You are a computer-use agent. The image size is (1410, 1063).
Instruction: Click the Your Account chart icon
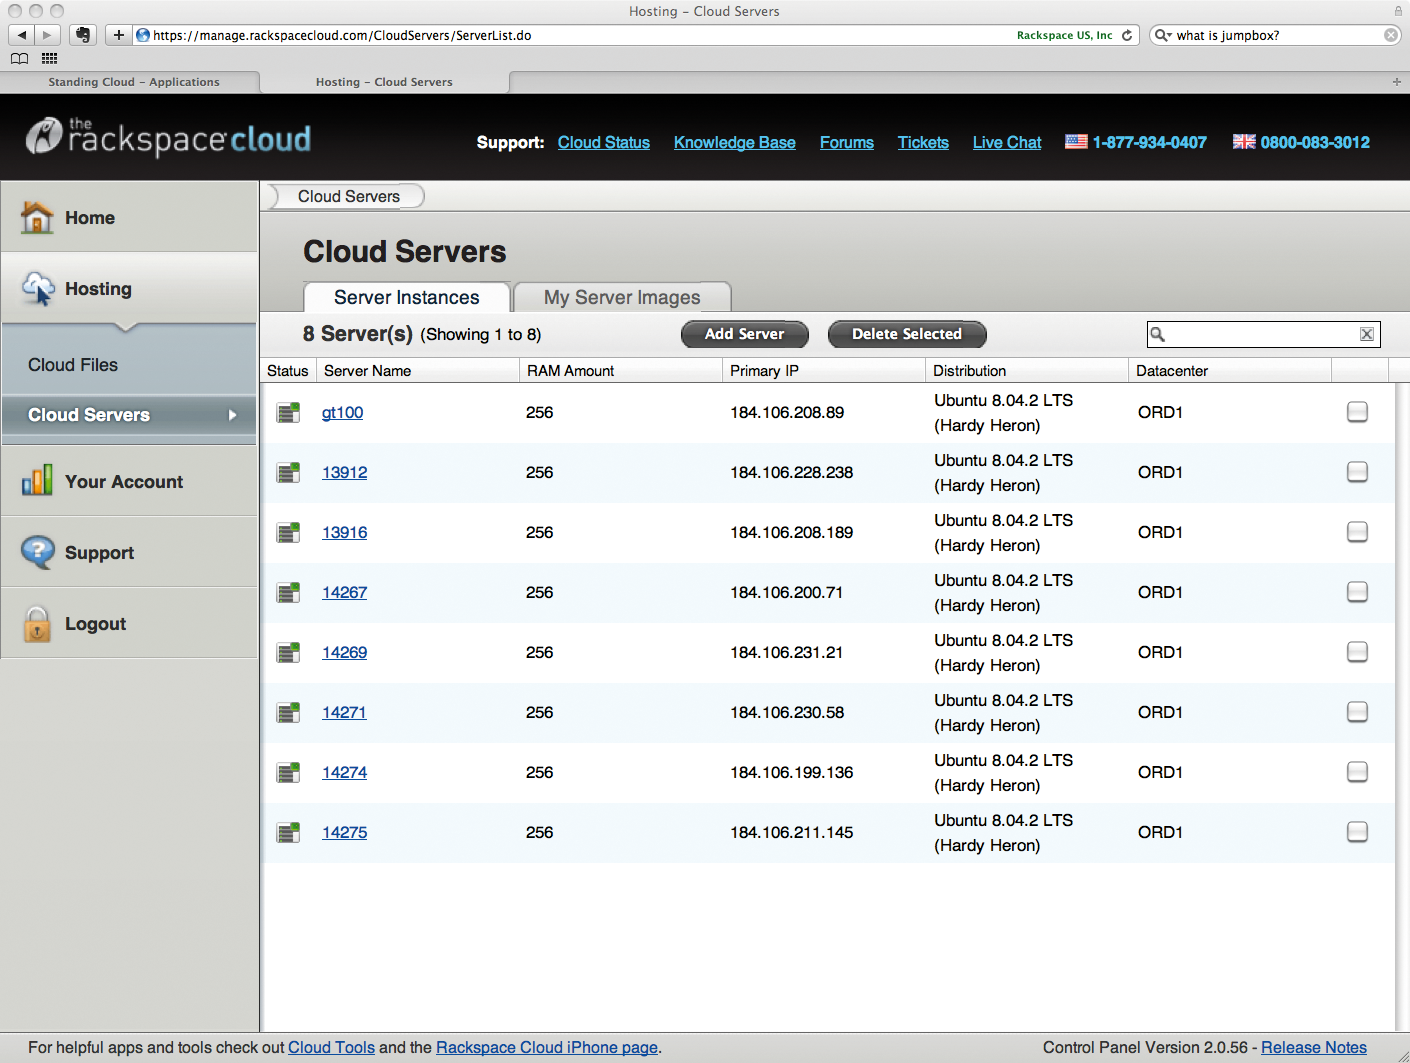[x=38, y=481]
